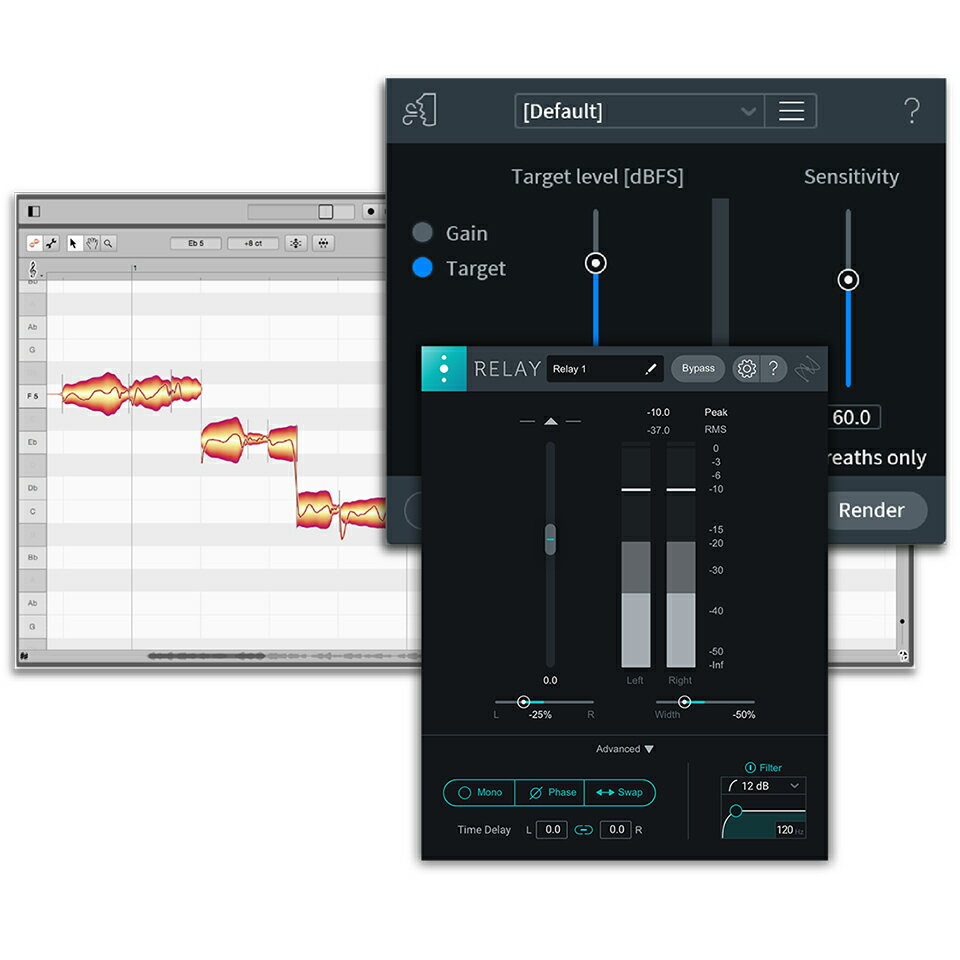Click the Sensitivity value field 60.0
Image resolution: width=960 pixels, height=960 pixels.
coord(853,417)
